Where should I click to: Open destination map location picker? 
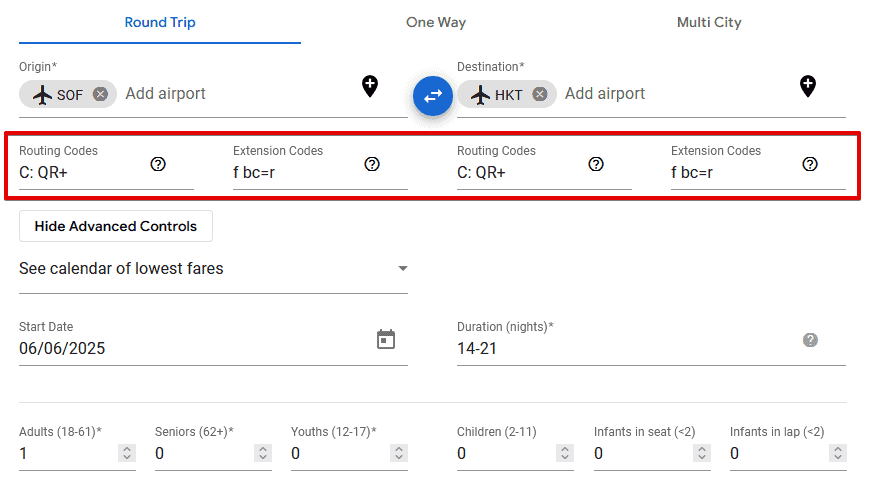tap(808, 86)
